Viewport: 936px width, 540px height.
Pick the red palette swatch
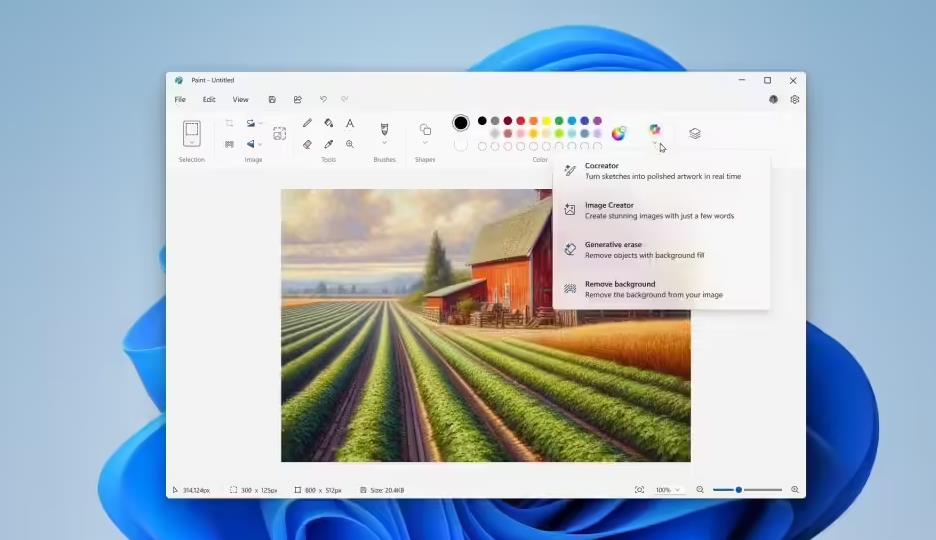coord(521,121)
